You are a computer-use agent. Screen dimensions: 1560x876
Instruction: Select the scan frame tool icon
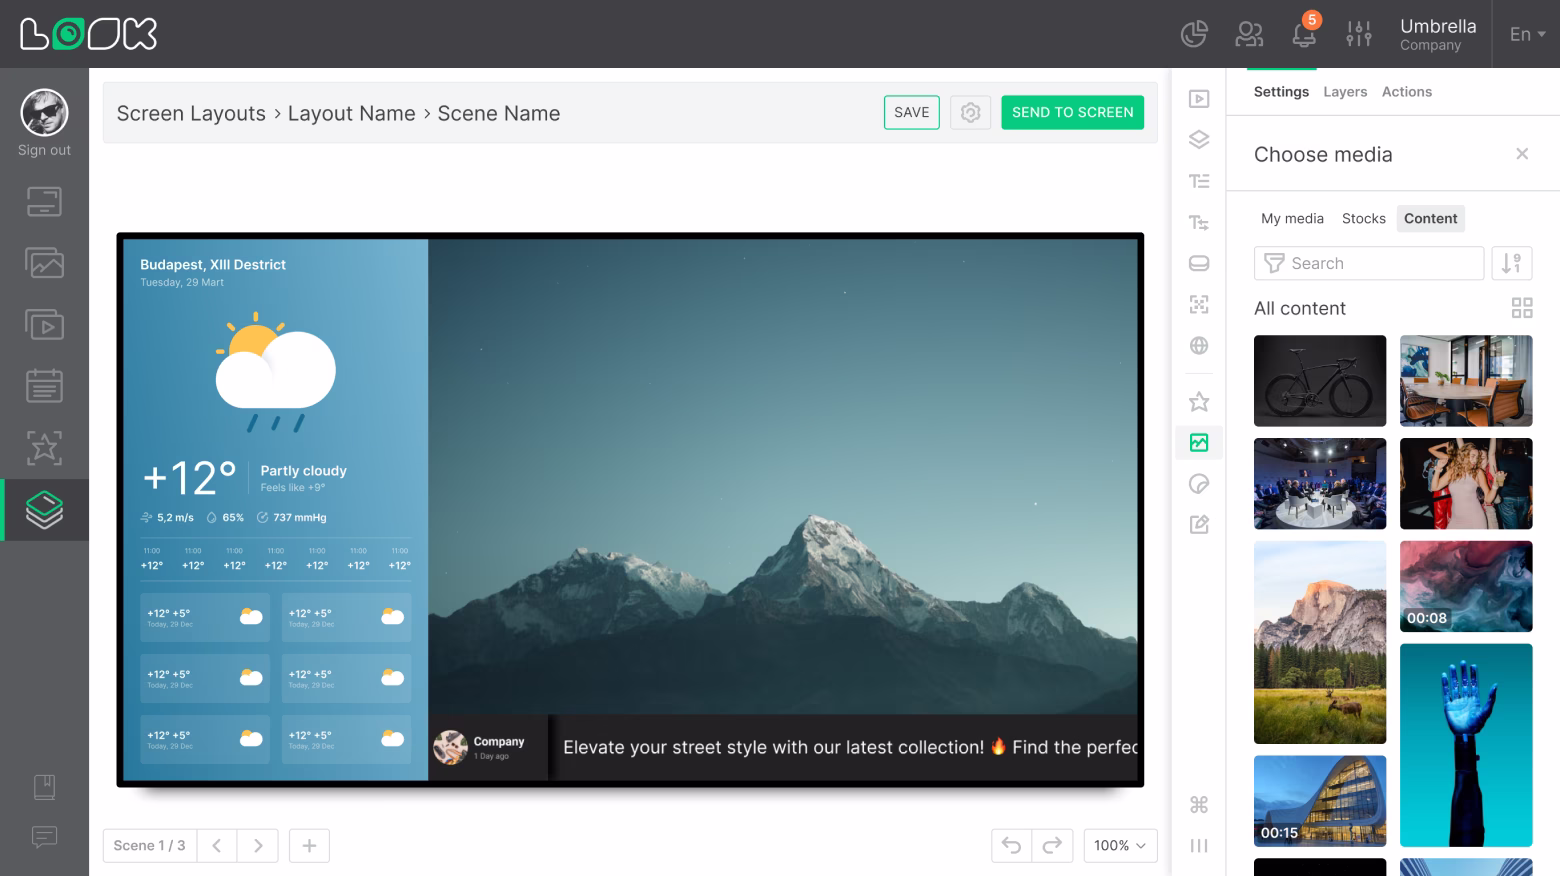1199,304
